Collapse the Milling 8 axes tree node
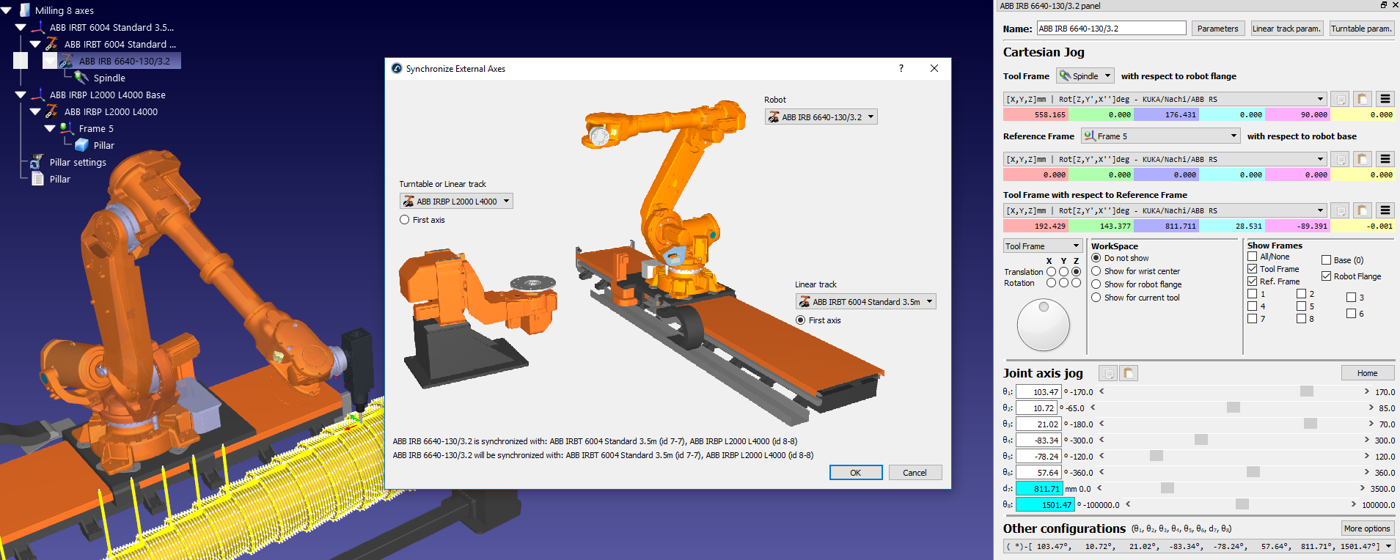The width and height of the screenshot is (1400, 560). tap(8, 10)
